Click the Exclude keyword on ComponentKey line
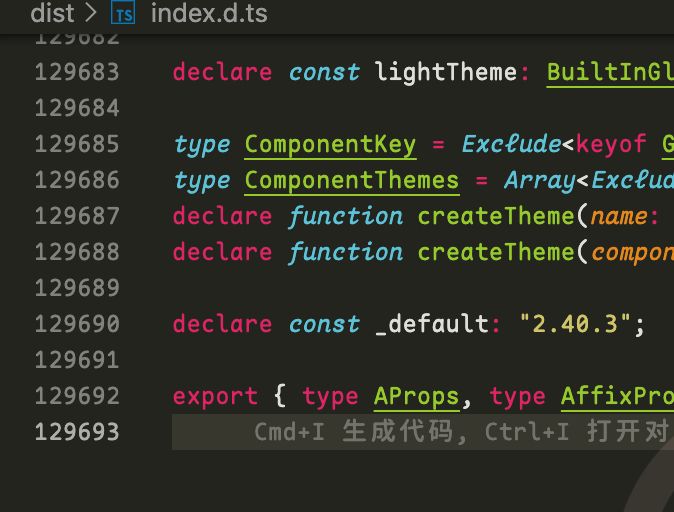This screenshot has width=674, height=512. 511,144
